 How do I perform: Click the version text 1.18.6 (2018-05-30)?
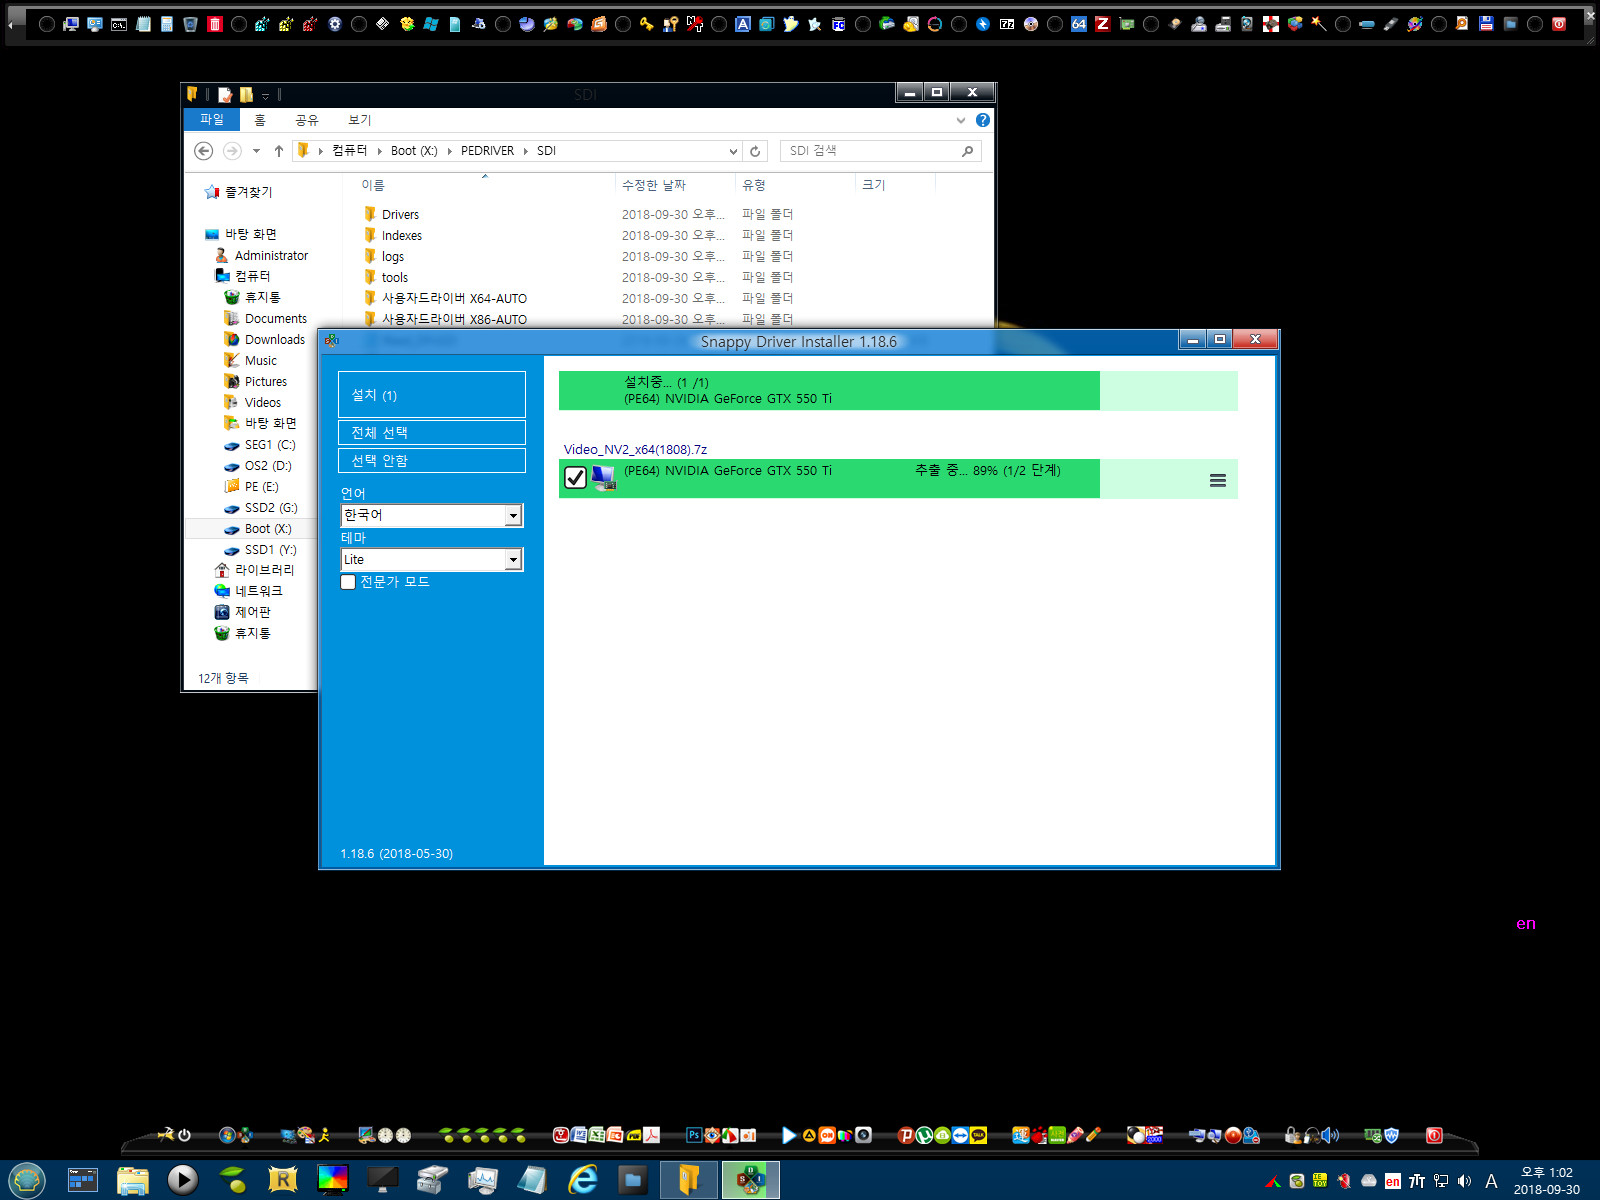click(396, 854)
